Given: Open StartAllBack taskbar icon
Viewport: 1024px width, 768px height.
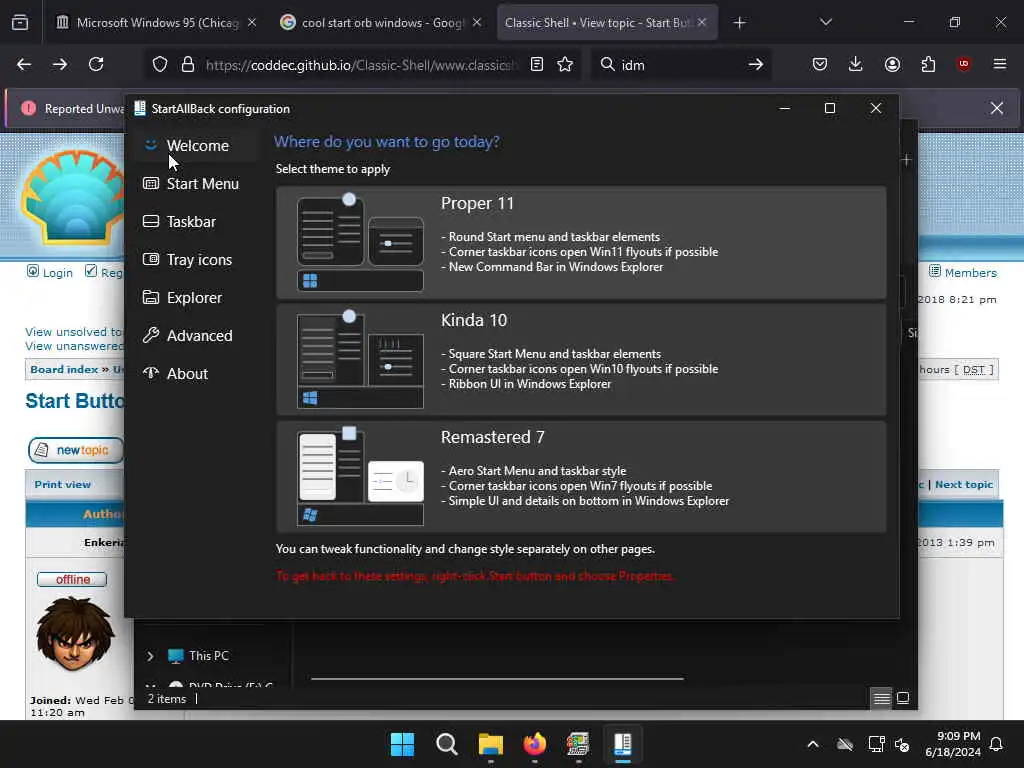Looking at the screenshot, I should click(622, 744).
